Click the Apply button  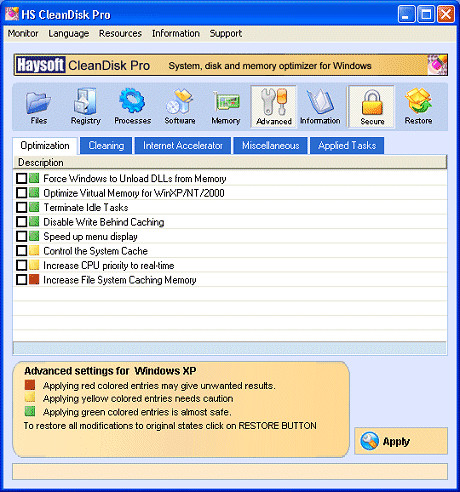(401, 441)
